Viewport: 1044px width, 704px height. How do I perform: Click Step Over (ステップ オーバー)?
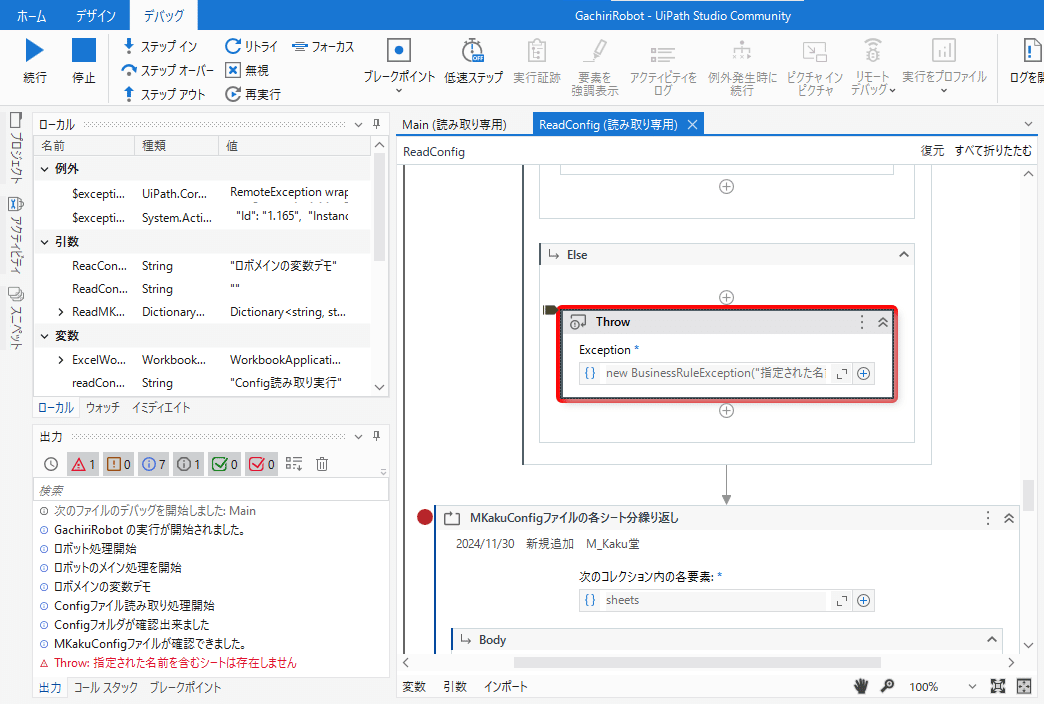click(168, 70)
